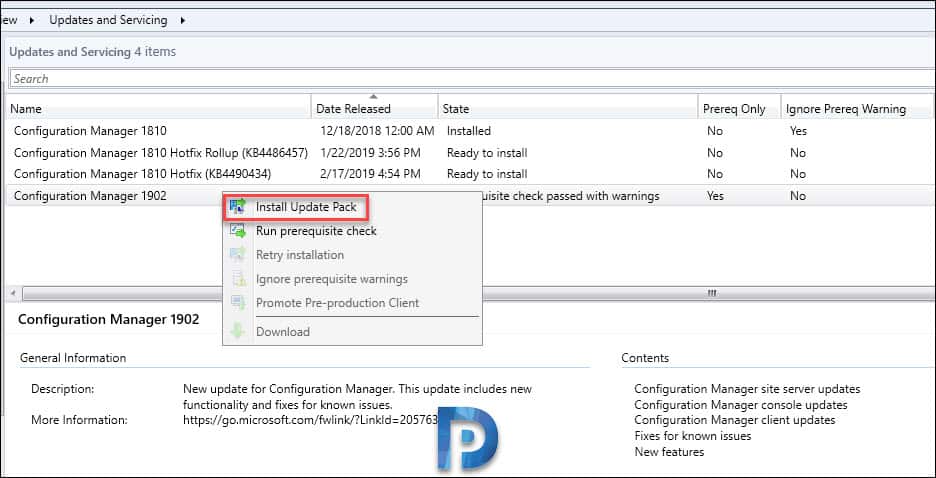Expand the arrow before Updates and Servicing breadcrumb
Image resolution: width=936 pixels, height=478 pixels.
point(32,20)
